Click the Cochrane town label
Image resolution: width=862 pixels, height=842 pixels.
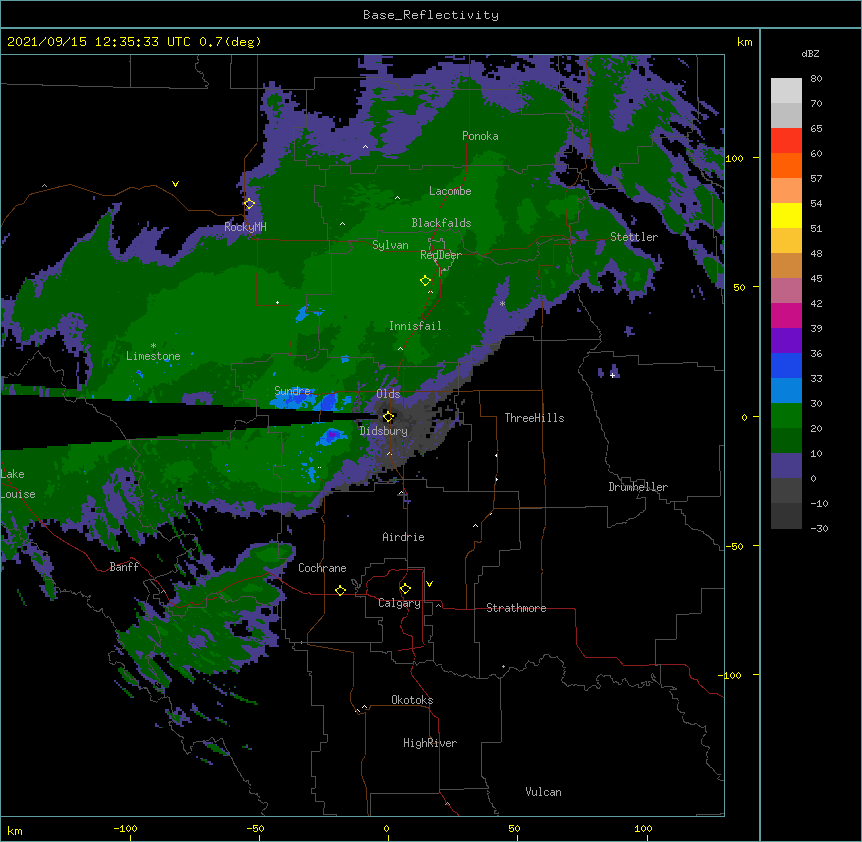322,568
